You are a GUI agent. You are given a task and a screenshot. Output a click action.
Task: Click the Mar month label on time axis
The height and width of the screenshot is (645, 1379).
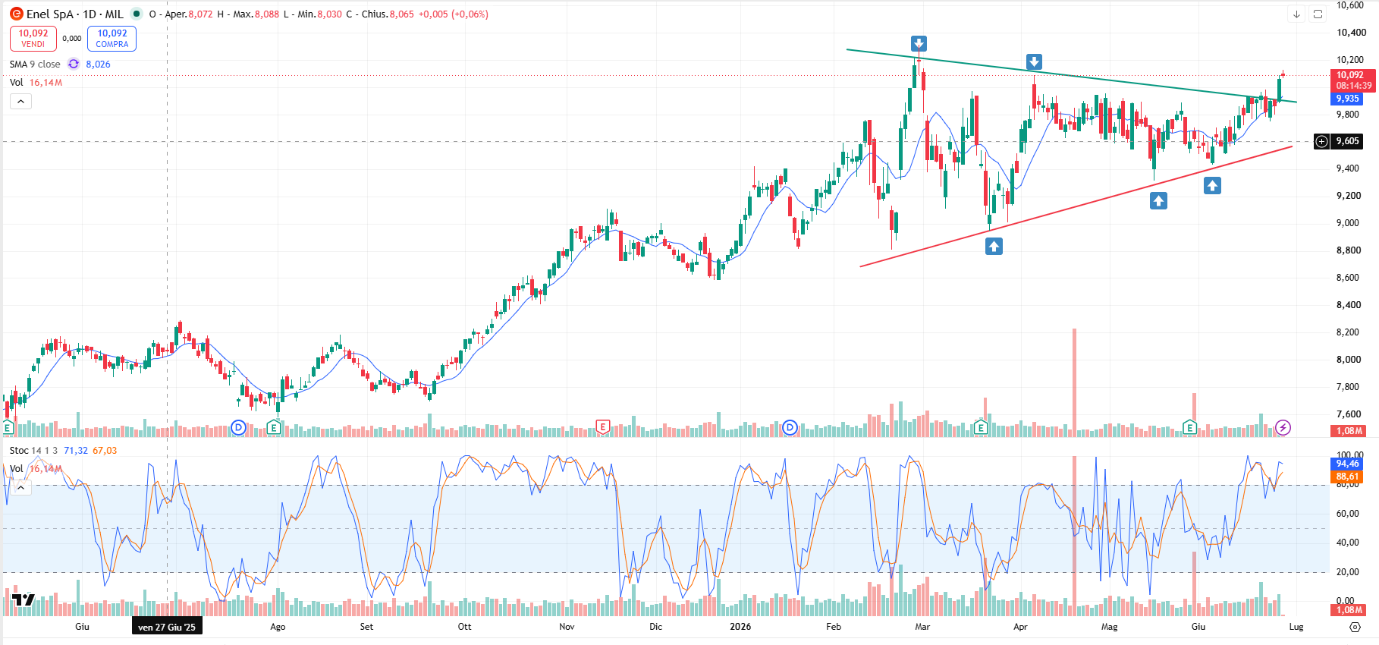coord(923,627)
